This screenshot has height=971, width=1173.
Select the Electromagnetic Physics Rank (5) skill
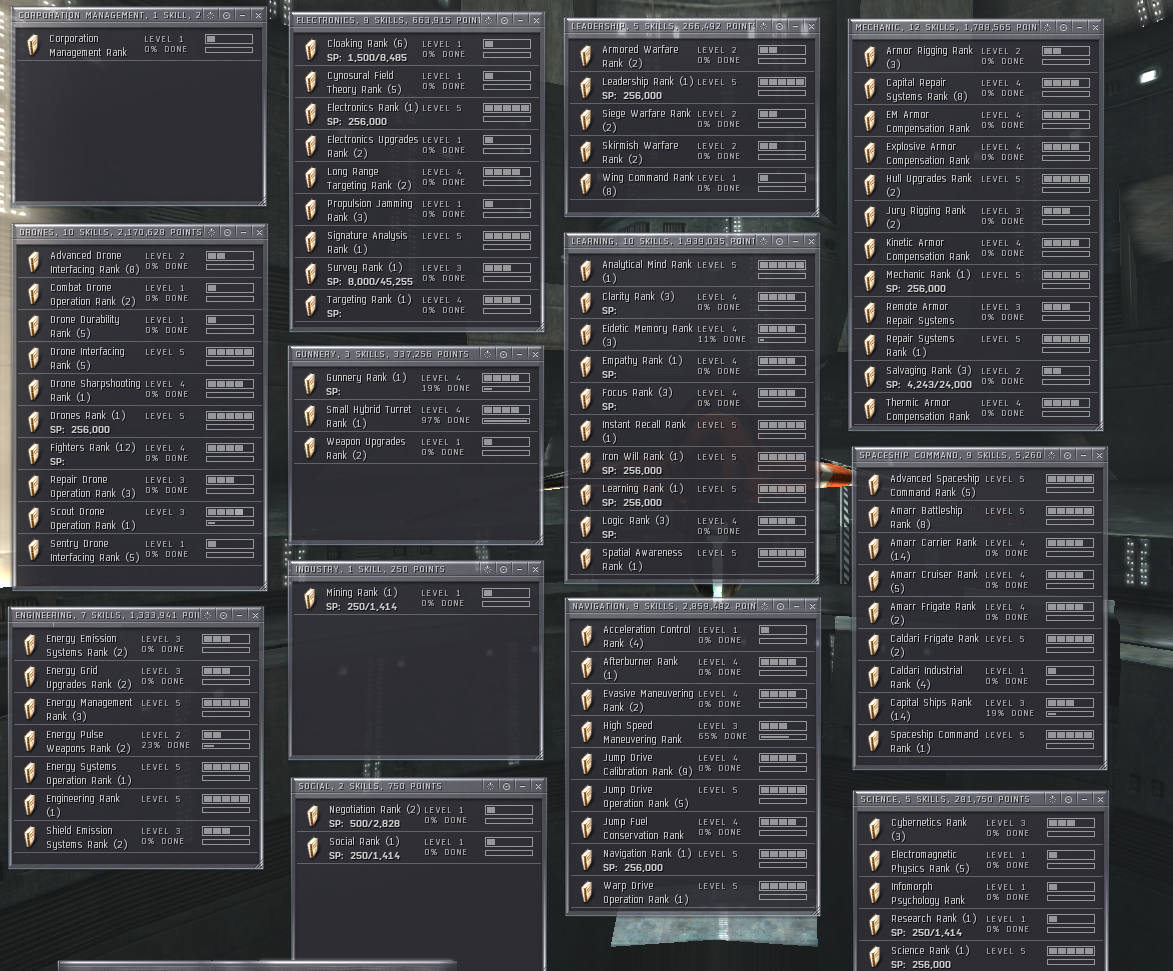pyautogui.click(x=981, y=861)
